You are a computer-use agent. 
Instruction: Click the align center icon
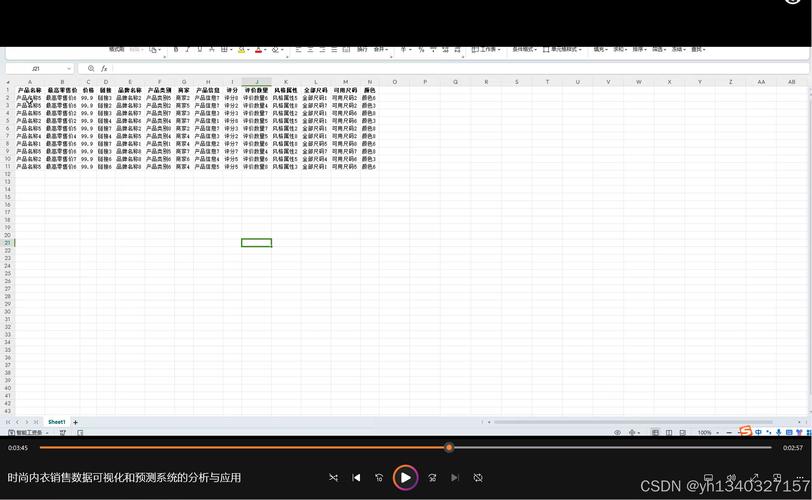click(310, 50)
